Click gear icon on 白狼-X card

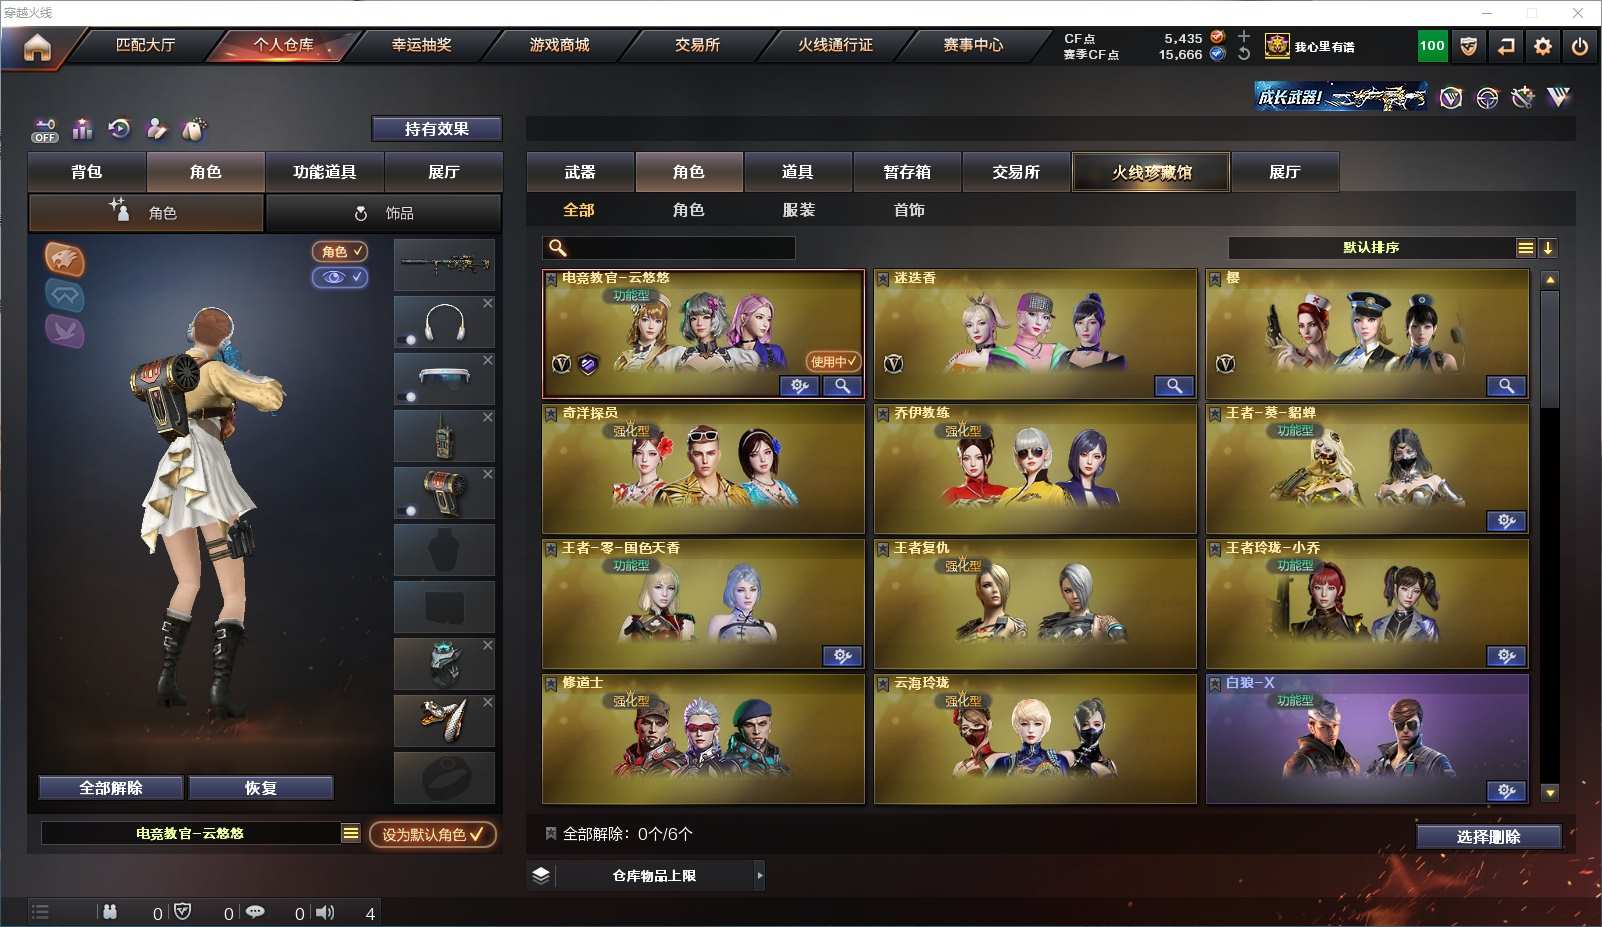[1506, 791]
